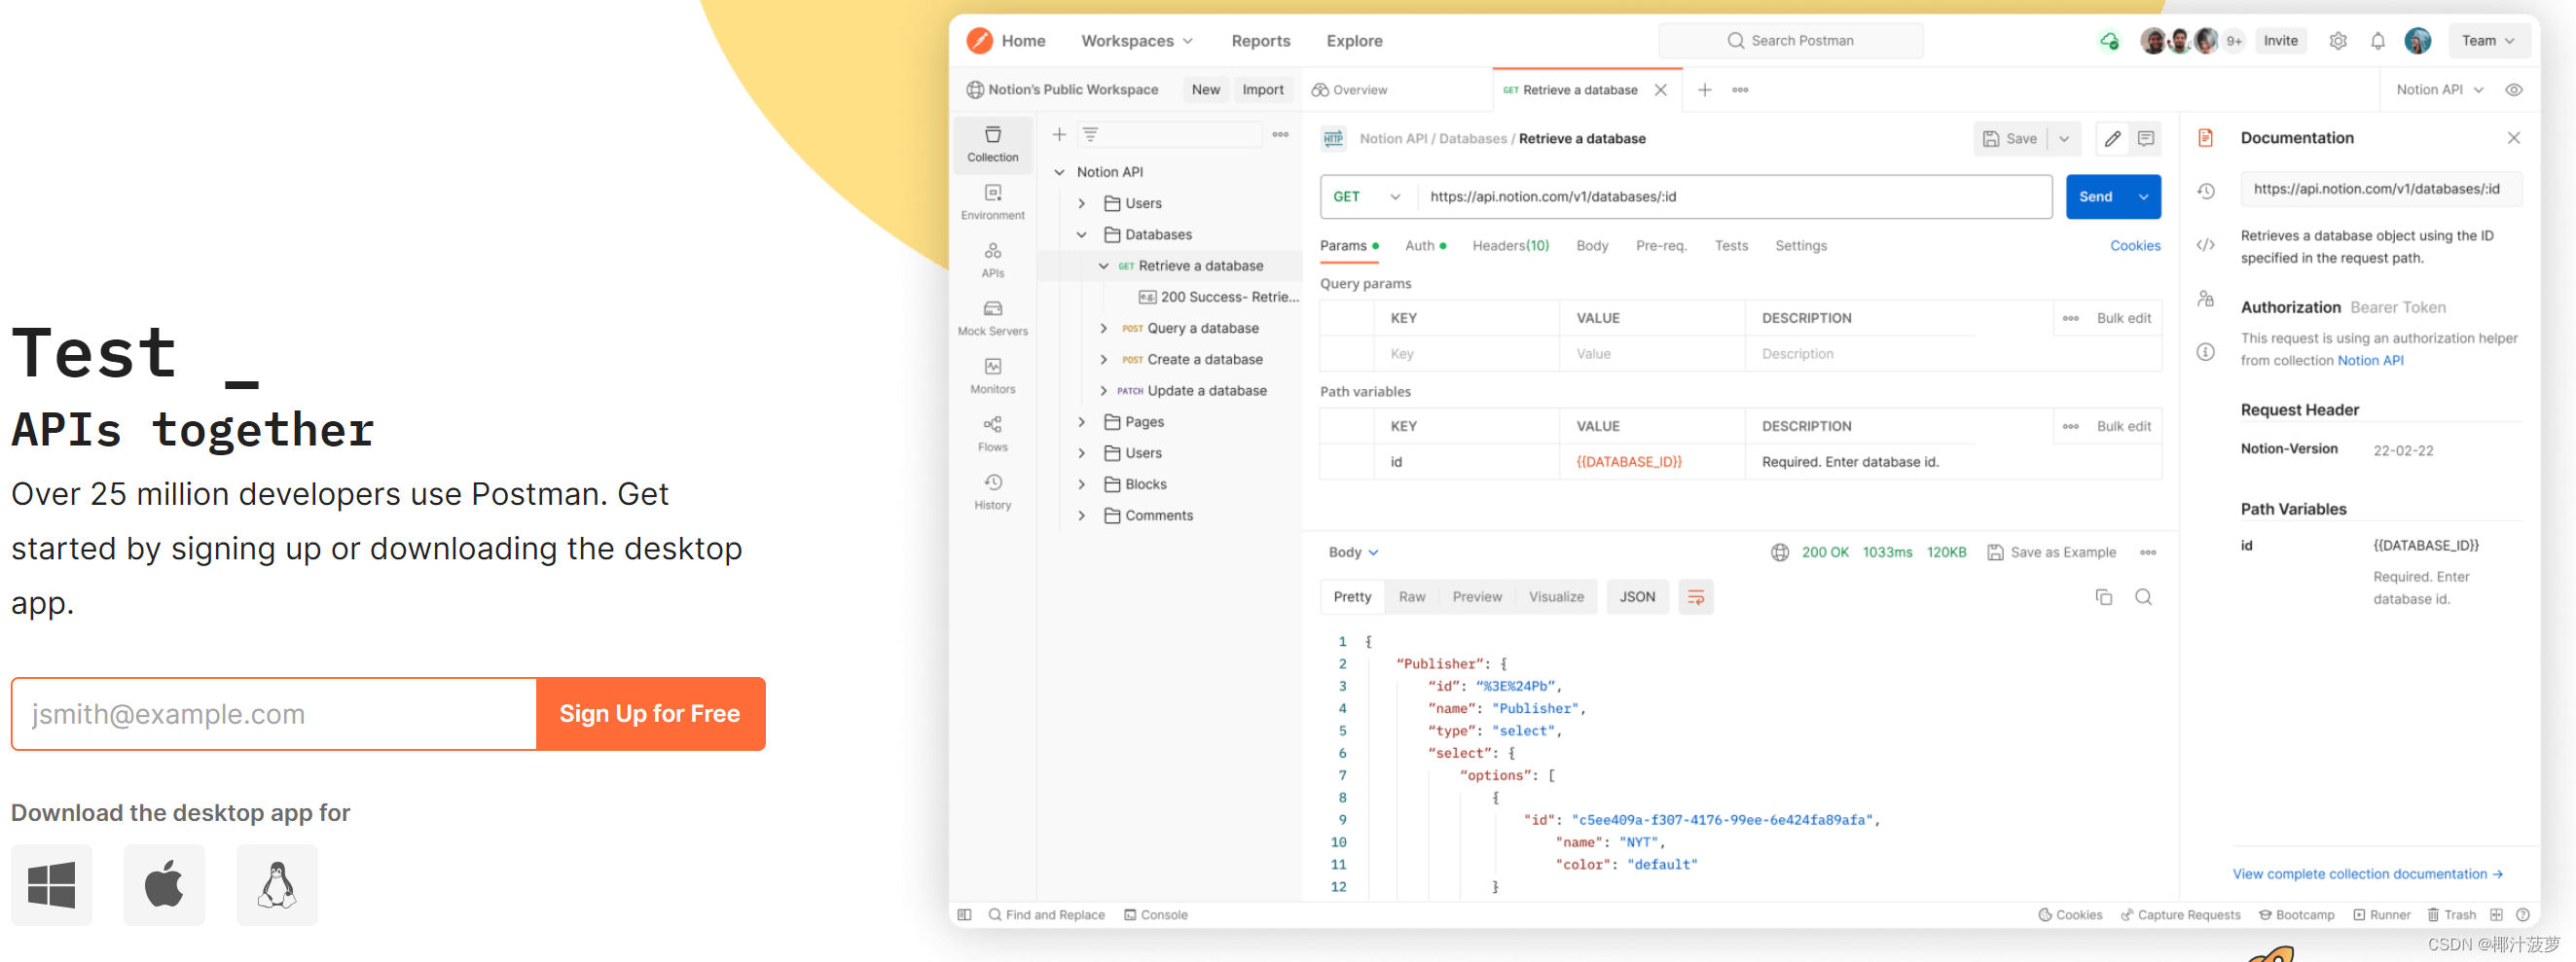Go to Explore in top navigation
This screenshot has width=2576, height=962.
[1354, 41]
